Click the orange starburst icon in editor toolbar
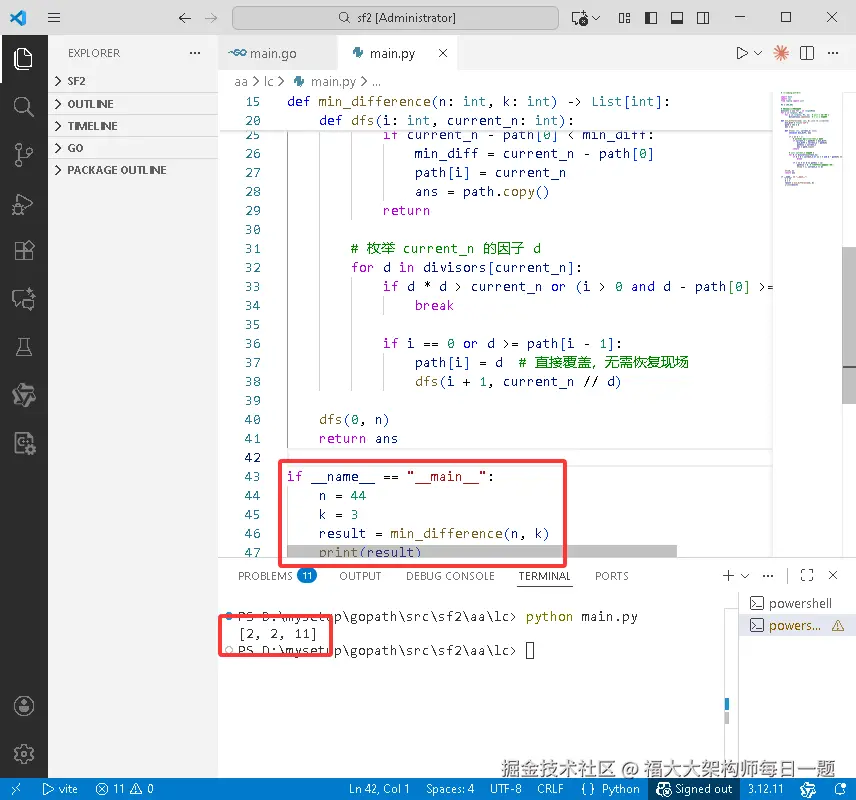The height and width of the screenshot is (800, 856). click(781, 53)
